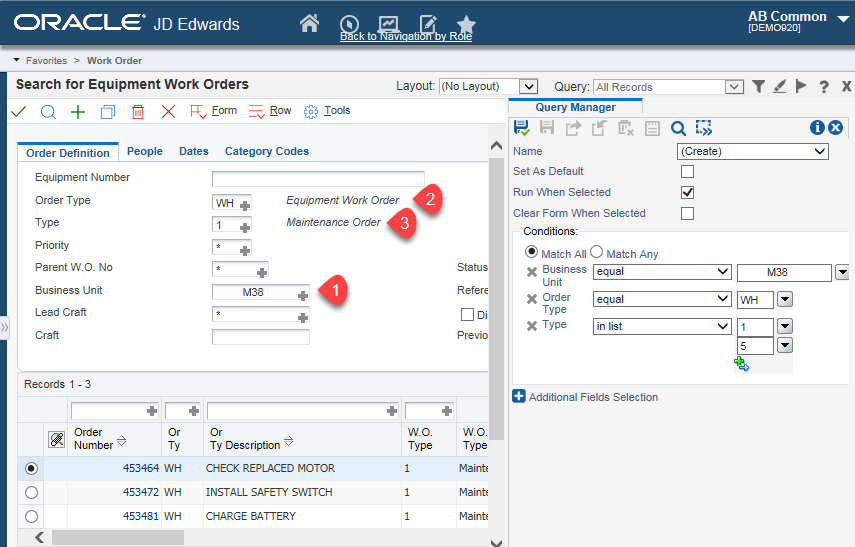Open order number 453464 link

(x=141, y=468)
